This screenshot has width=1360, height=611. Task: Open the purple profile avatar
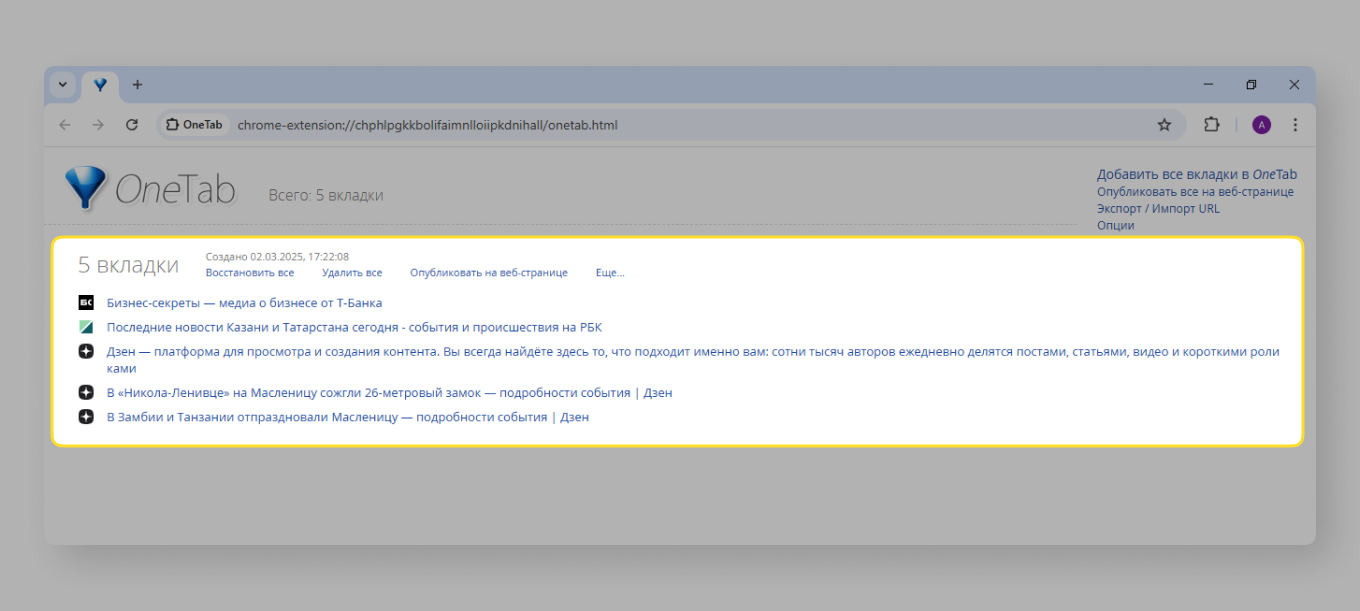(x=1261, y=125)
